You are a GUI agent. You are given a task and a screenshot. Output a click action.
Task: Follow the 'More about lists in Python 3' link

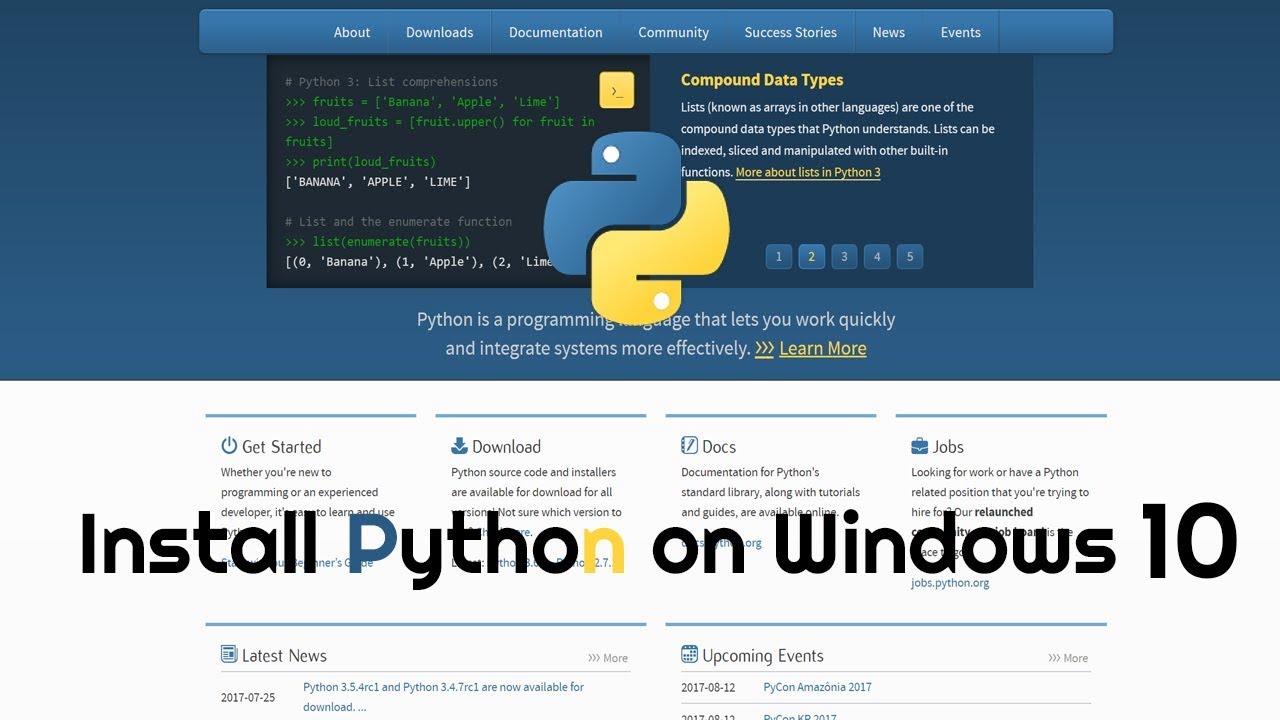tap(808, 172)
